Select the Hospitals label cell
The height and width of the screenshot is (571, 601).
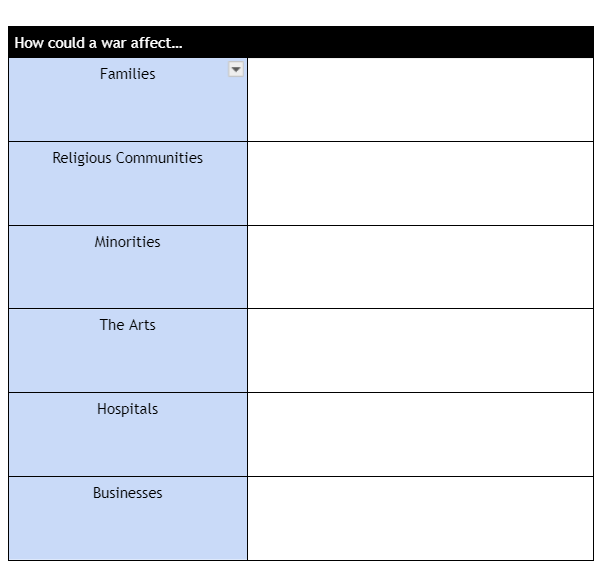coord(128,435)
